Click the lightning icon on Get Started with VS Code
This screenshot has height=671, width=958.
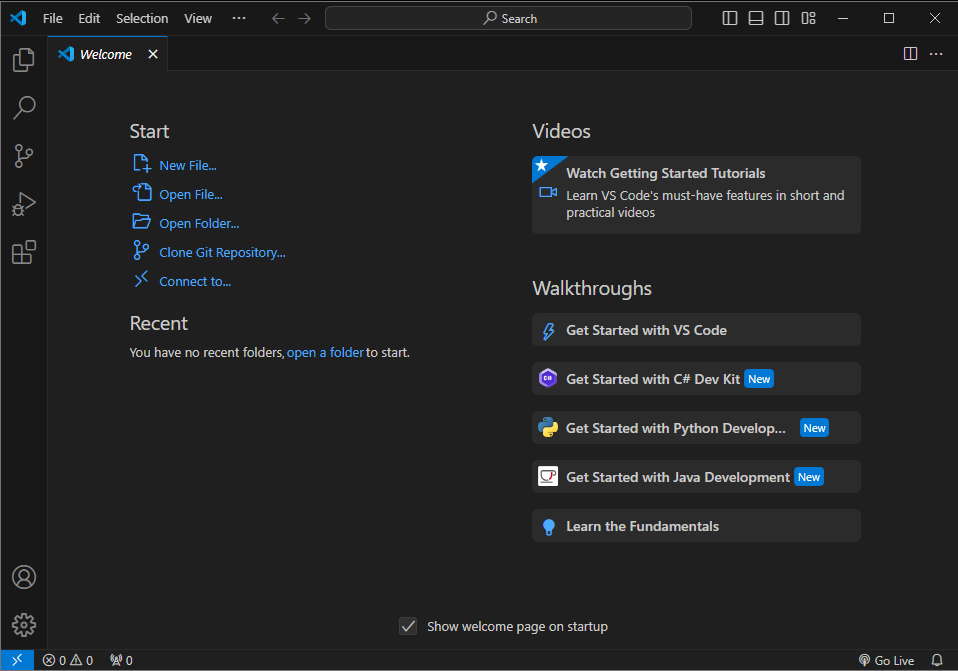click(x=549, y=331)
